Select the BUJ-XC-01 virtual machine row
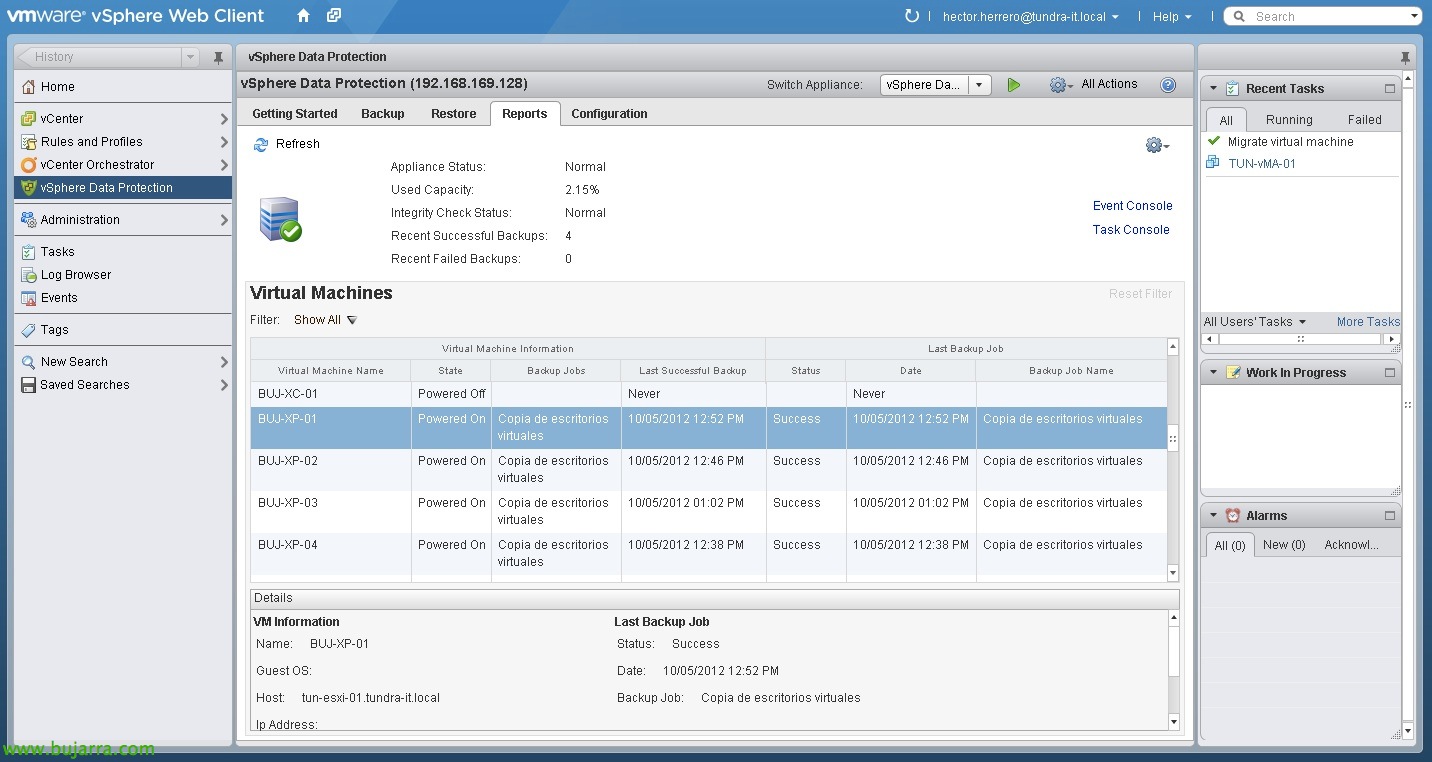The height and width of the screenshot is (762, 1432). pos(708,394)
